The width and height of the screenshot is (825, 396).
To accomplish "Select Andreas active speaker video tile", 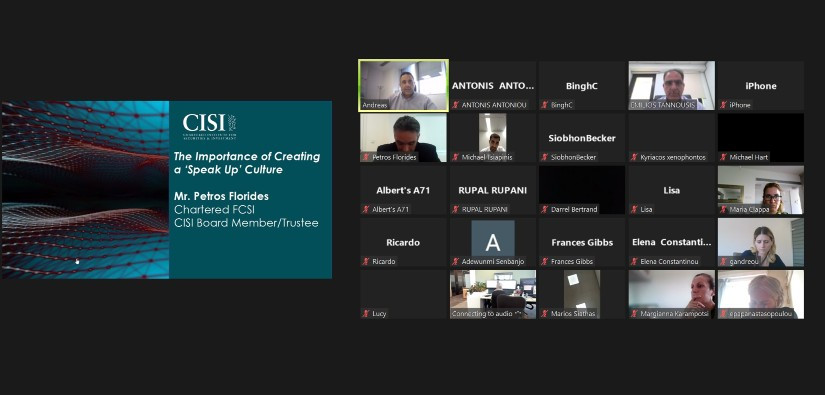I will pyautogui.click(x=404, y=85).
